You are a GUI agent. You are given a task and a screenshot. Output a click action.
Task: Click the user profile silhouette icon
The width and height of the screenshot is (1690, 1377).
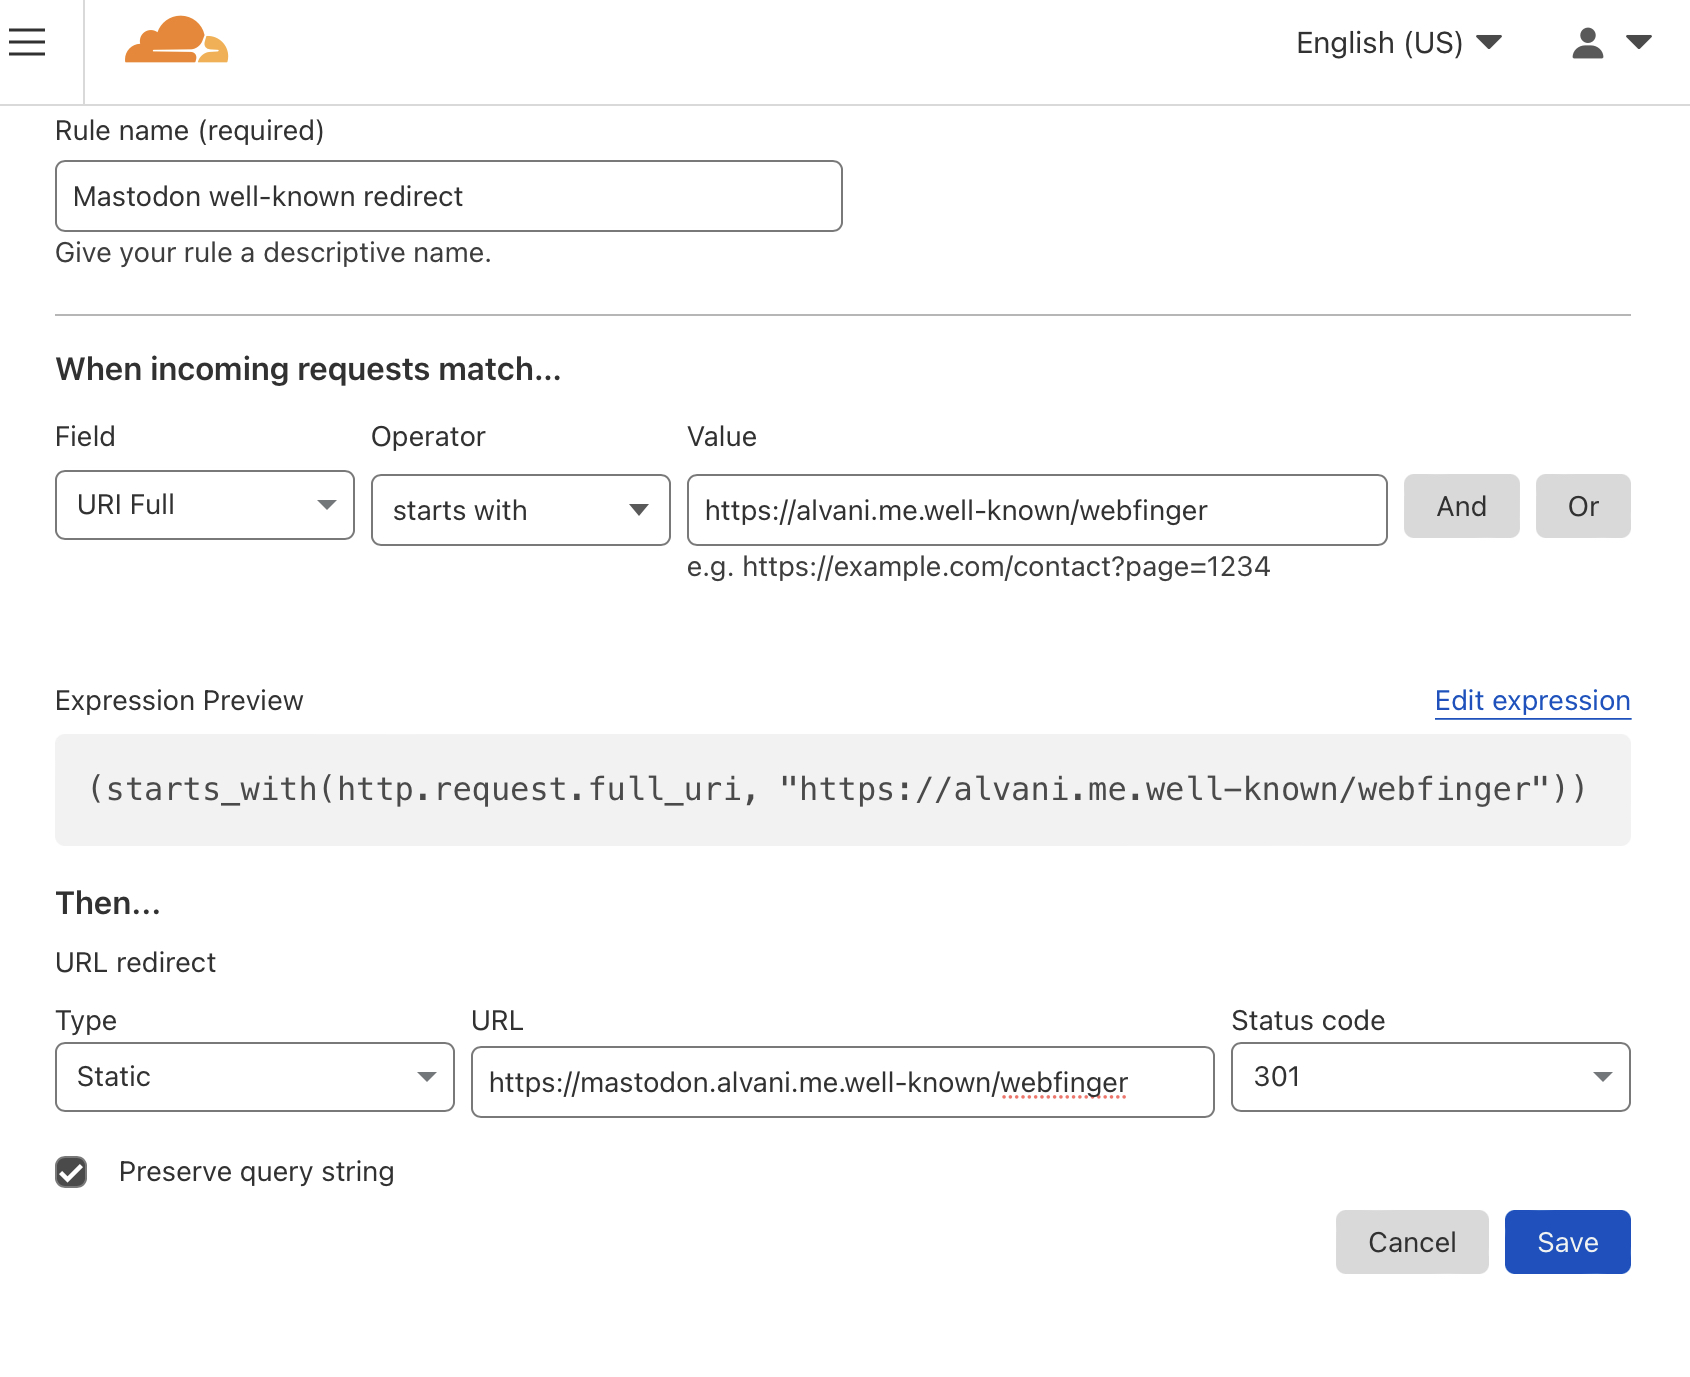point(1587,43)
